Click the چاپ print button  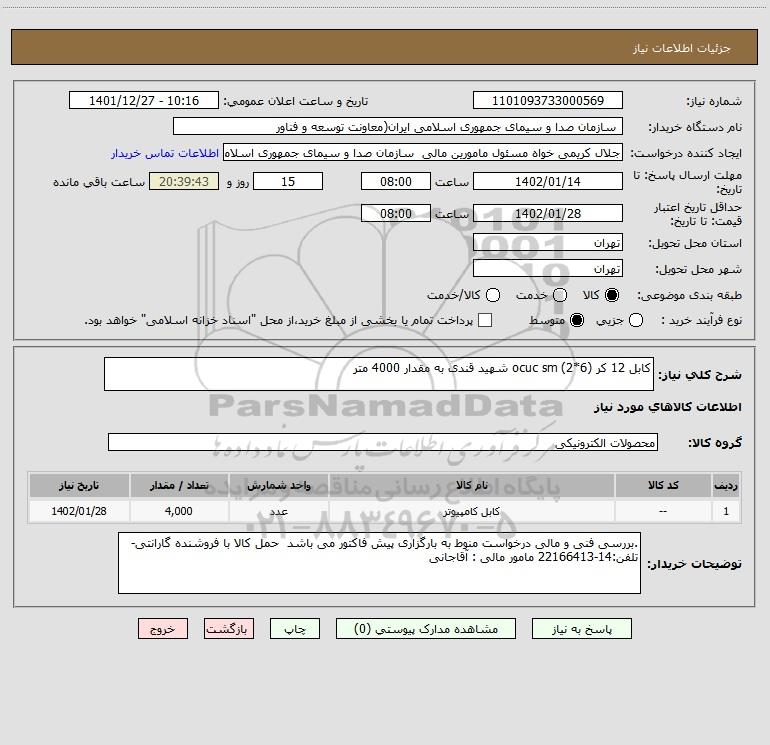tap(295, 629)
